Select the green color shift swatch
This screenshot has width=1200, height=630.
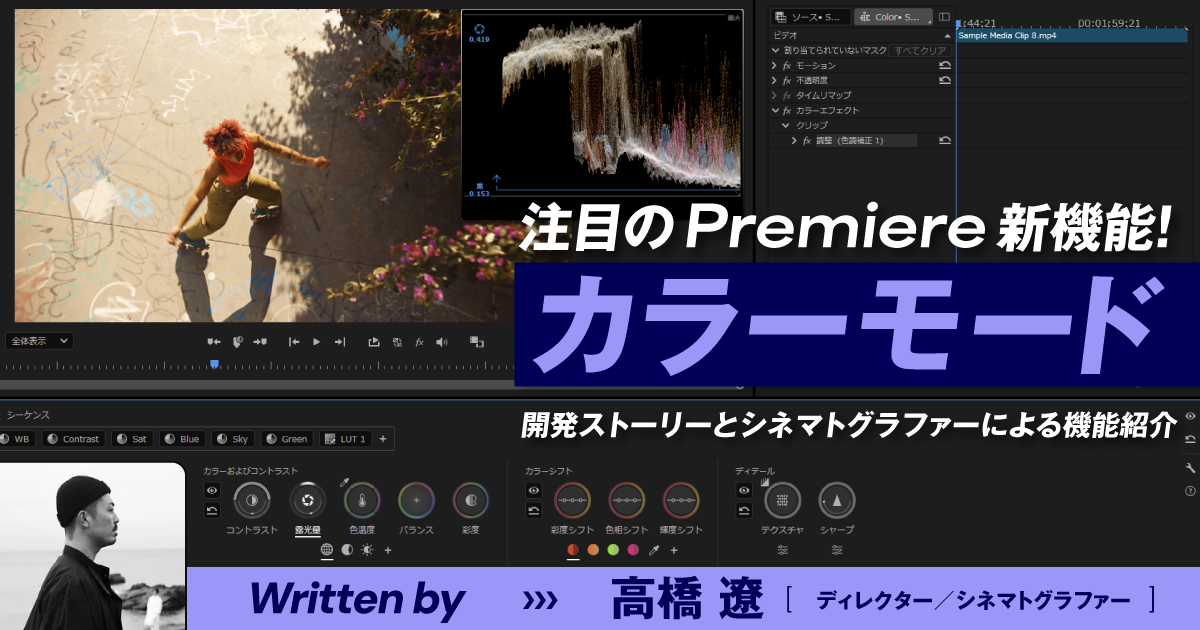click(613, 550)
